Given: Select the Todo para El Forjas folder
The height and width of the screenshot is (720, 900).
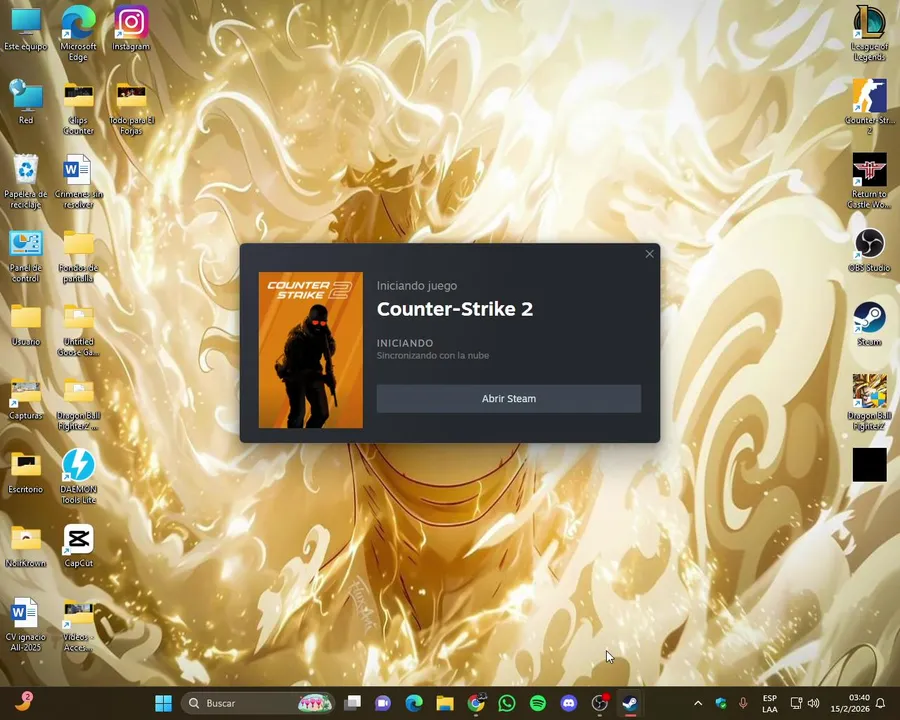Looking at the screenshot, I should click(131, 108).
